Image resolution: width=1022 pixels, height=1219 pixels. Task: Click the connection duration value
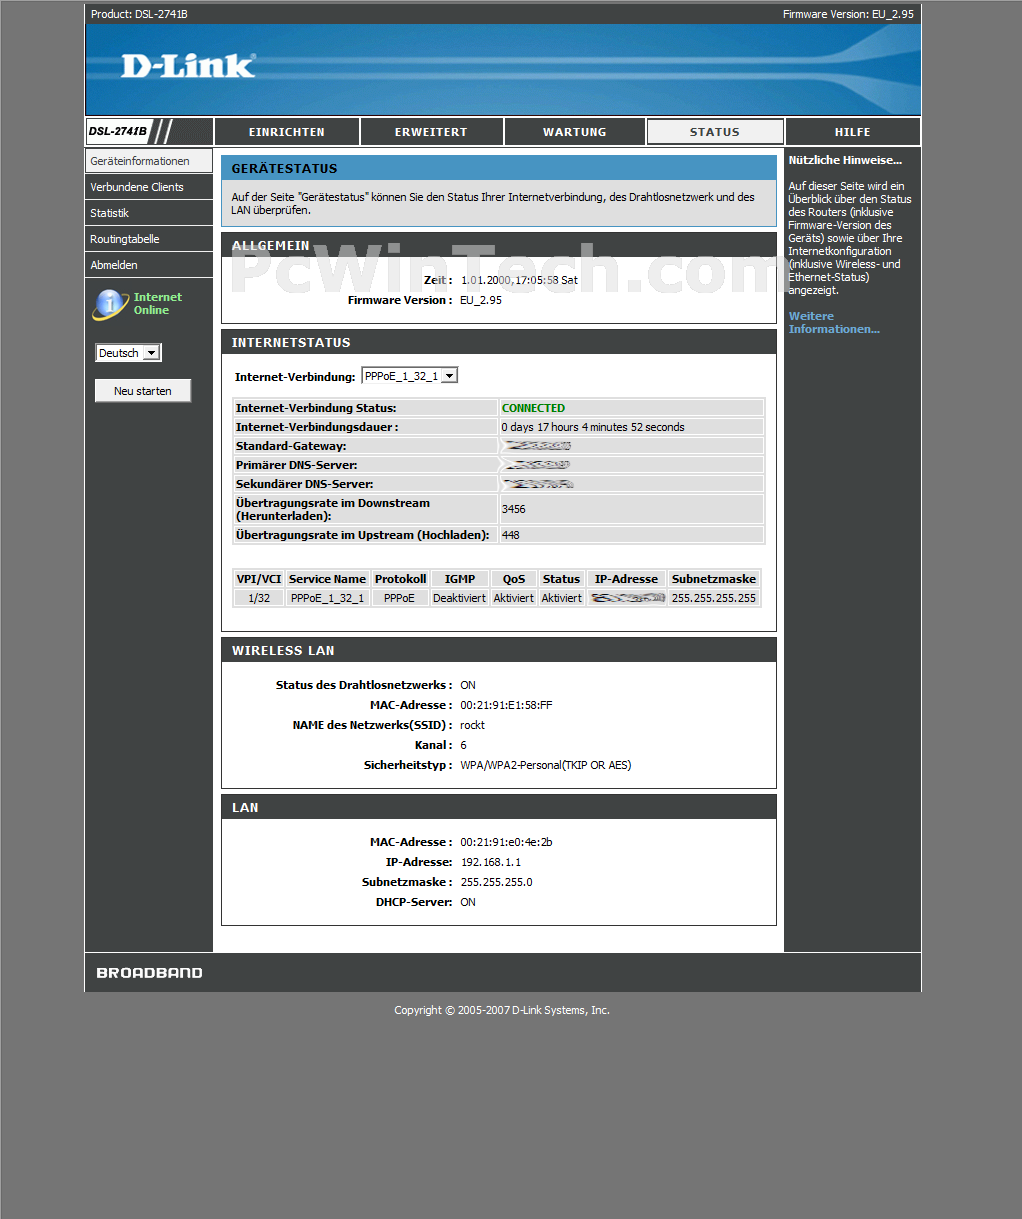(593, 427)
